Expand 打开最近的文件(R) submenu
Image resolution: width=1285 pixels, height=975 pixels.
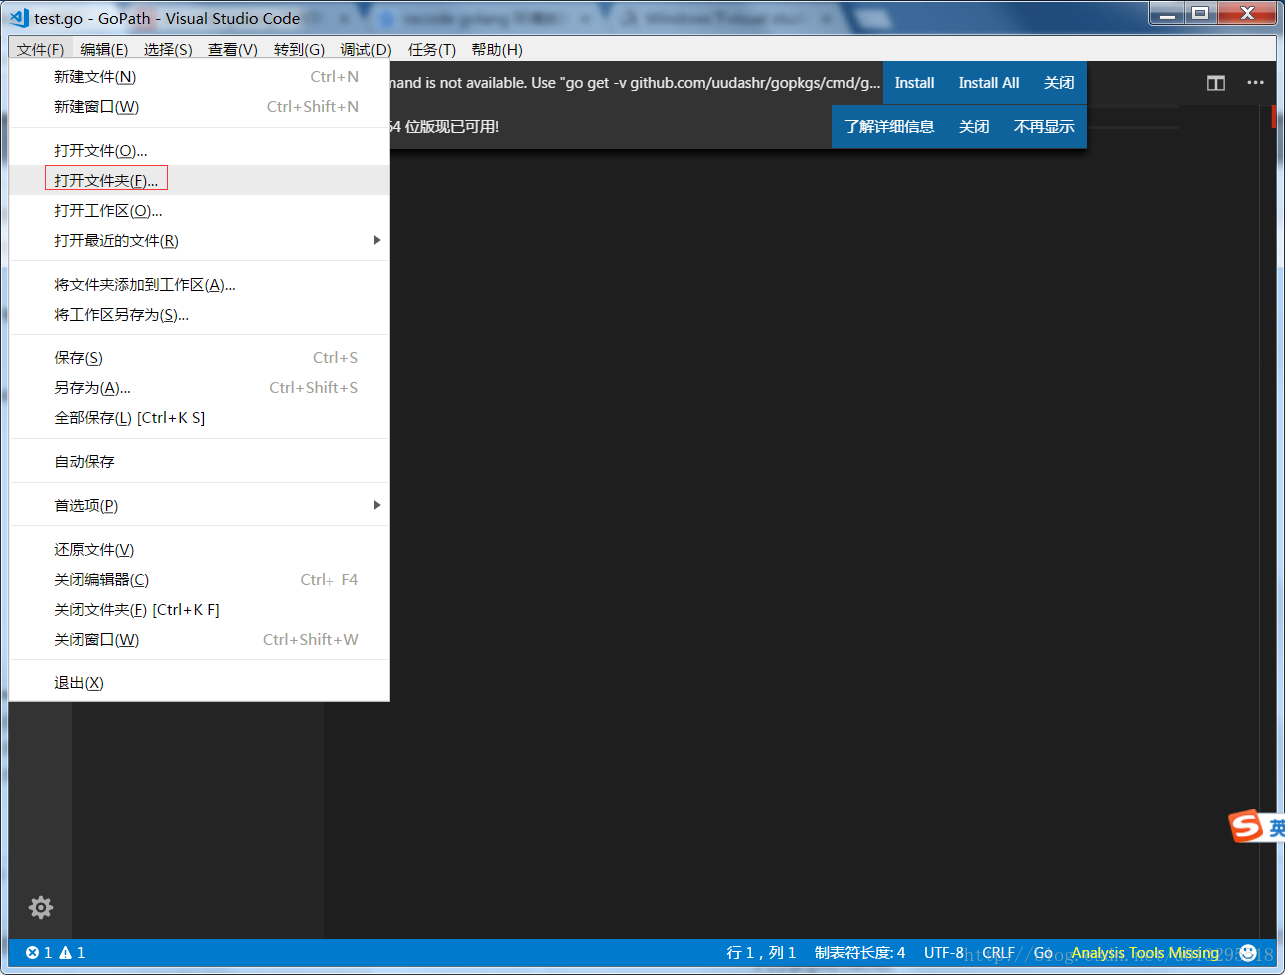[x=199, y=241]
